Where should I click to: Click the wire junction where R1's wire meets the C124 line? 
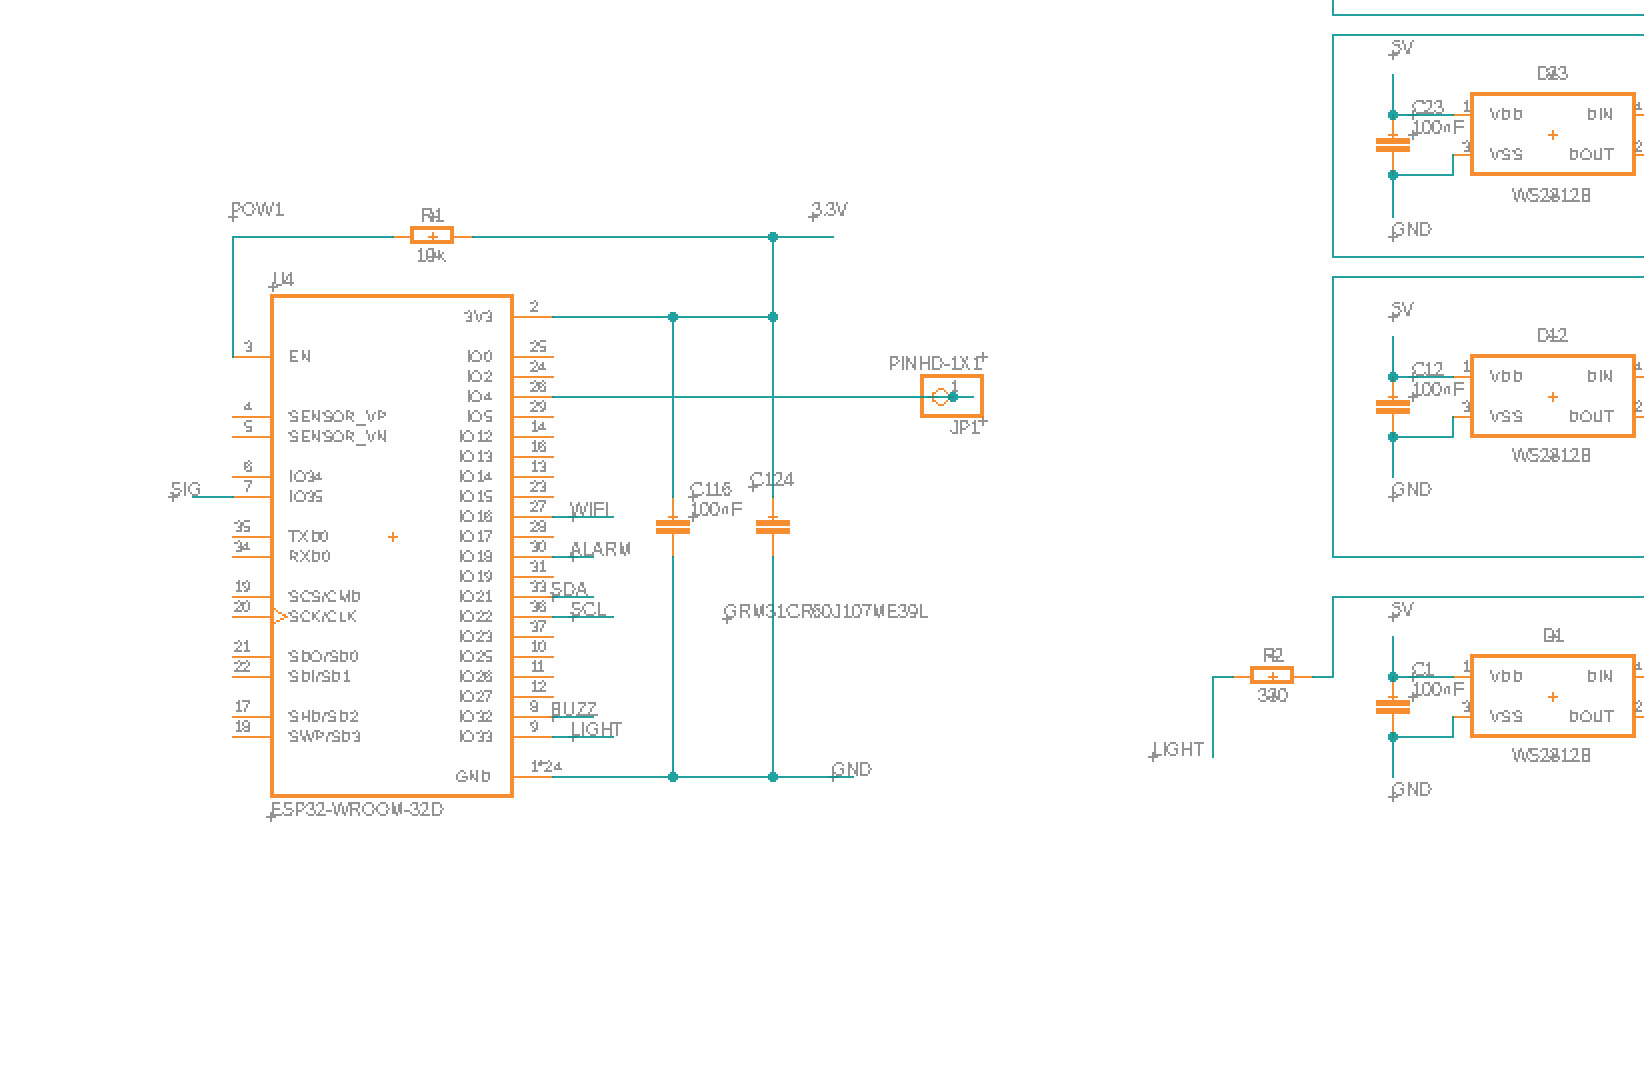click(773, 237)
